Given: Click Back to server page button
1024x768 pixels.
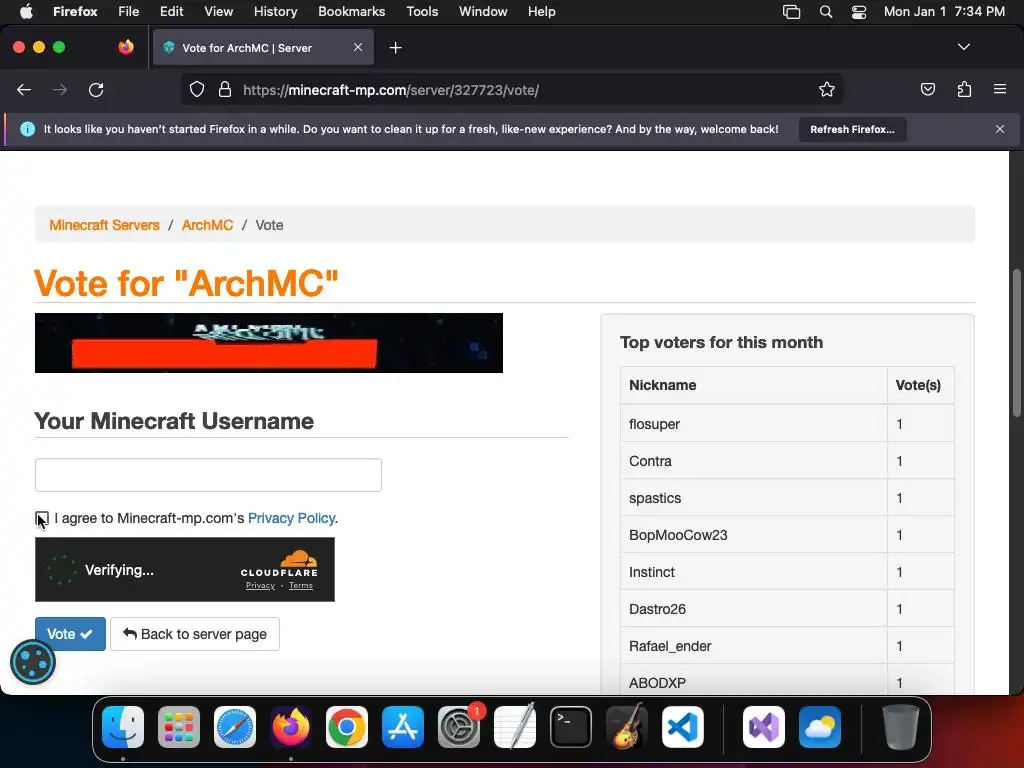Looking at the screenshot, I should 195,634.
